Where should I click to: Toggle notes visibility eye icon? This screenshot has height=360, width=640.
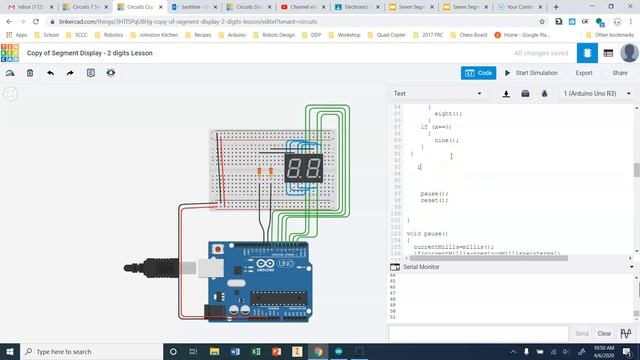click(111, 73)
